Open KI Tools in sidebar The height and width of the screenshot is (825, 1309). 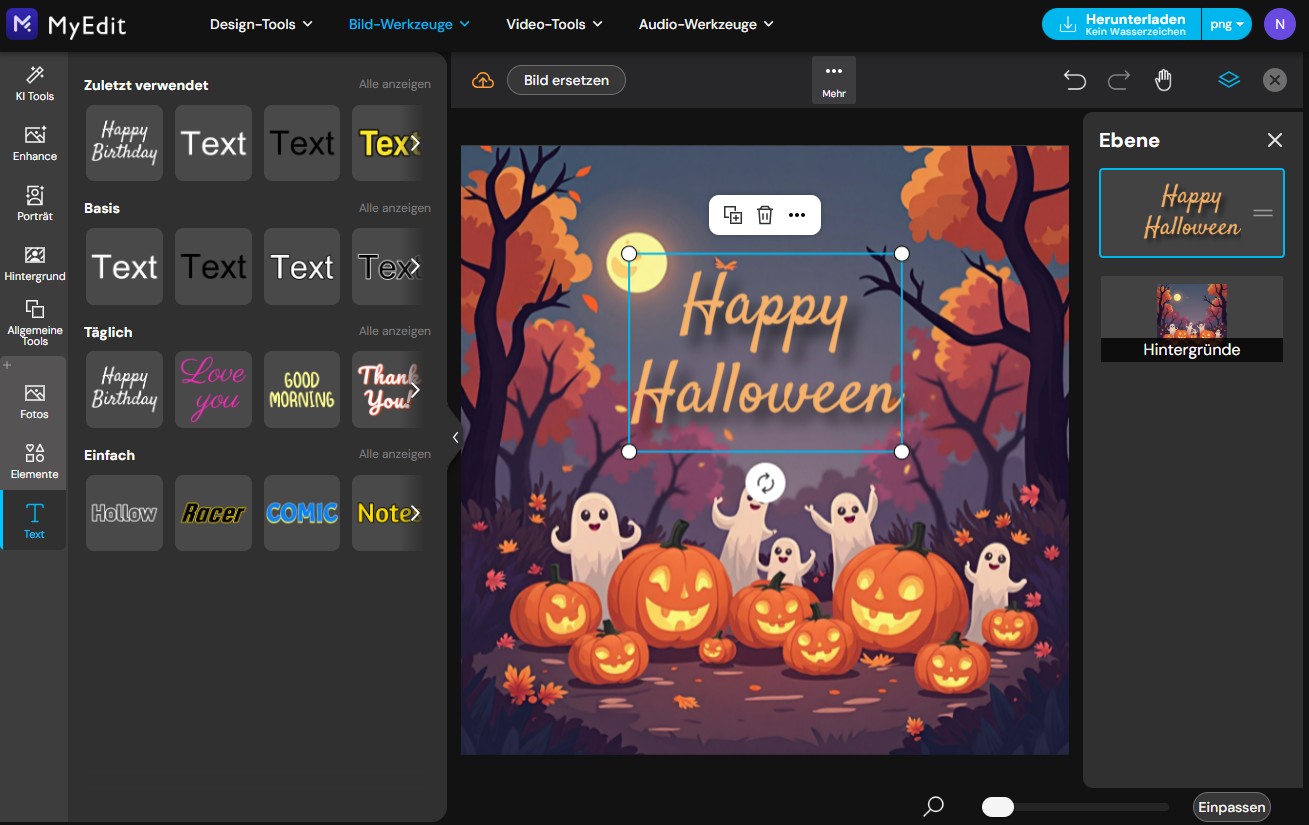pyautogui.click(x=35, y=83)
